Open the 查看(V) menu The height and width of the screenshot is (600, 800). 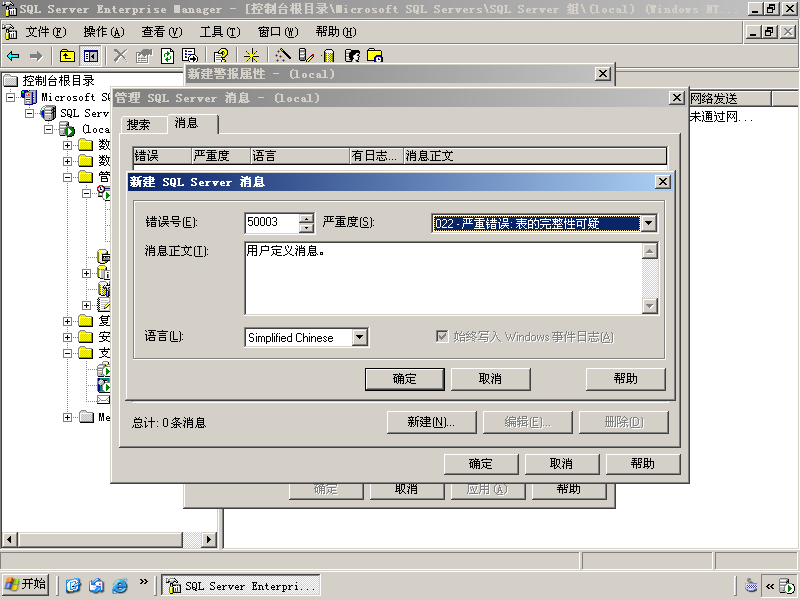pos(162,32)
